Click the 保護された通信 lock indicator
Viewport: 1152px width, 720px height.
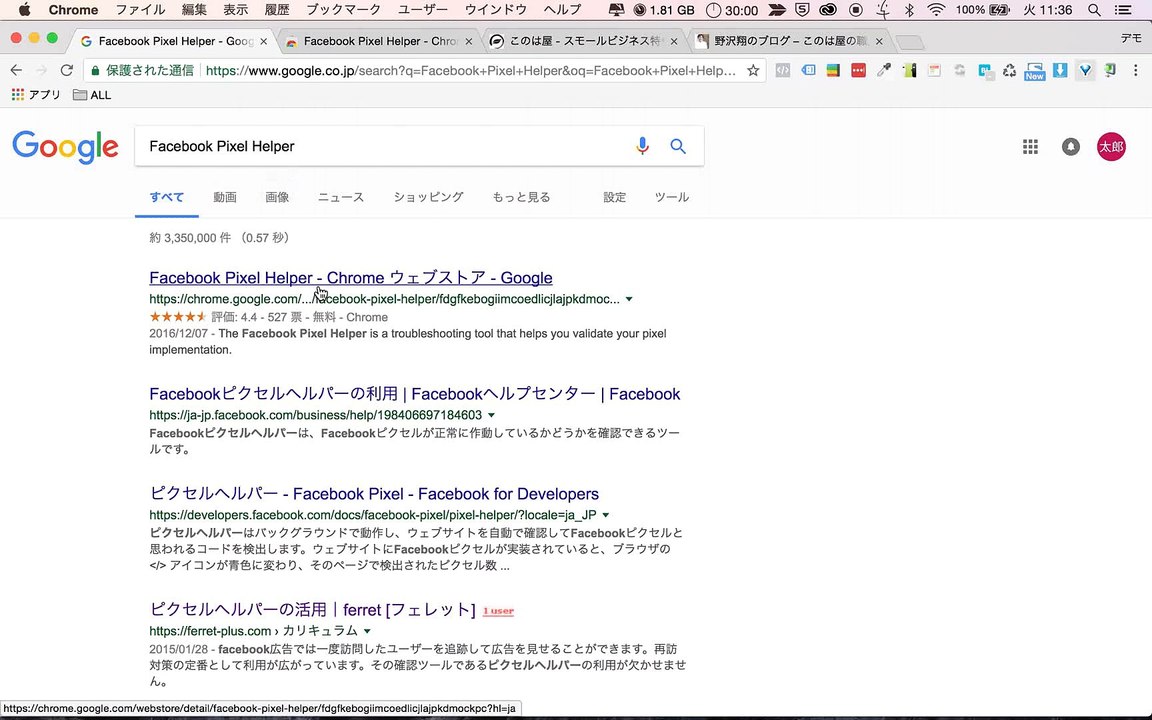tap(143, 71)
